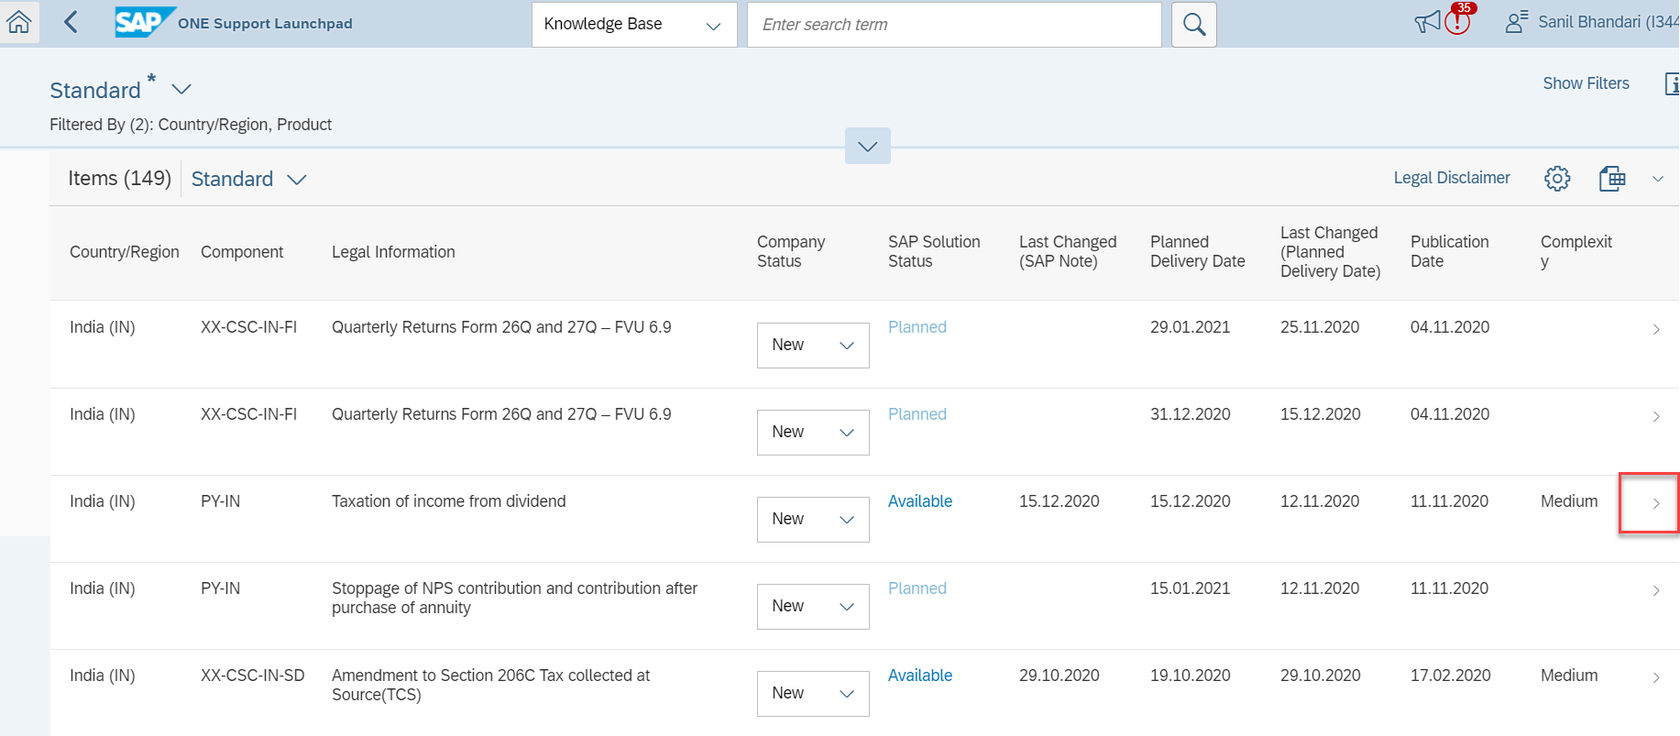Open details arrow for row delivering 29.01.2021
This screenshot has width=1680, height=736.
(x=1656, y=329)
